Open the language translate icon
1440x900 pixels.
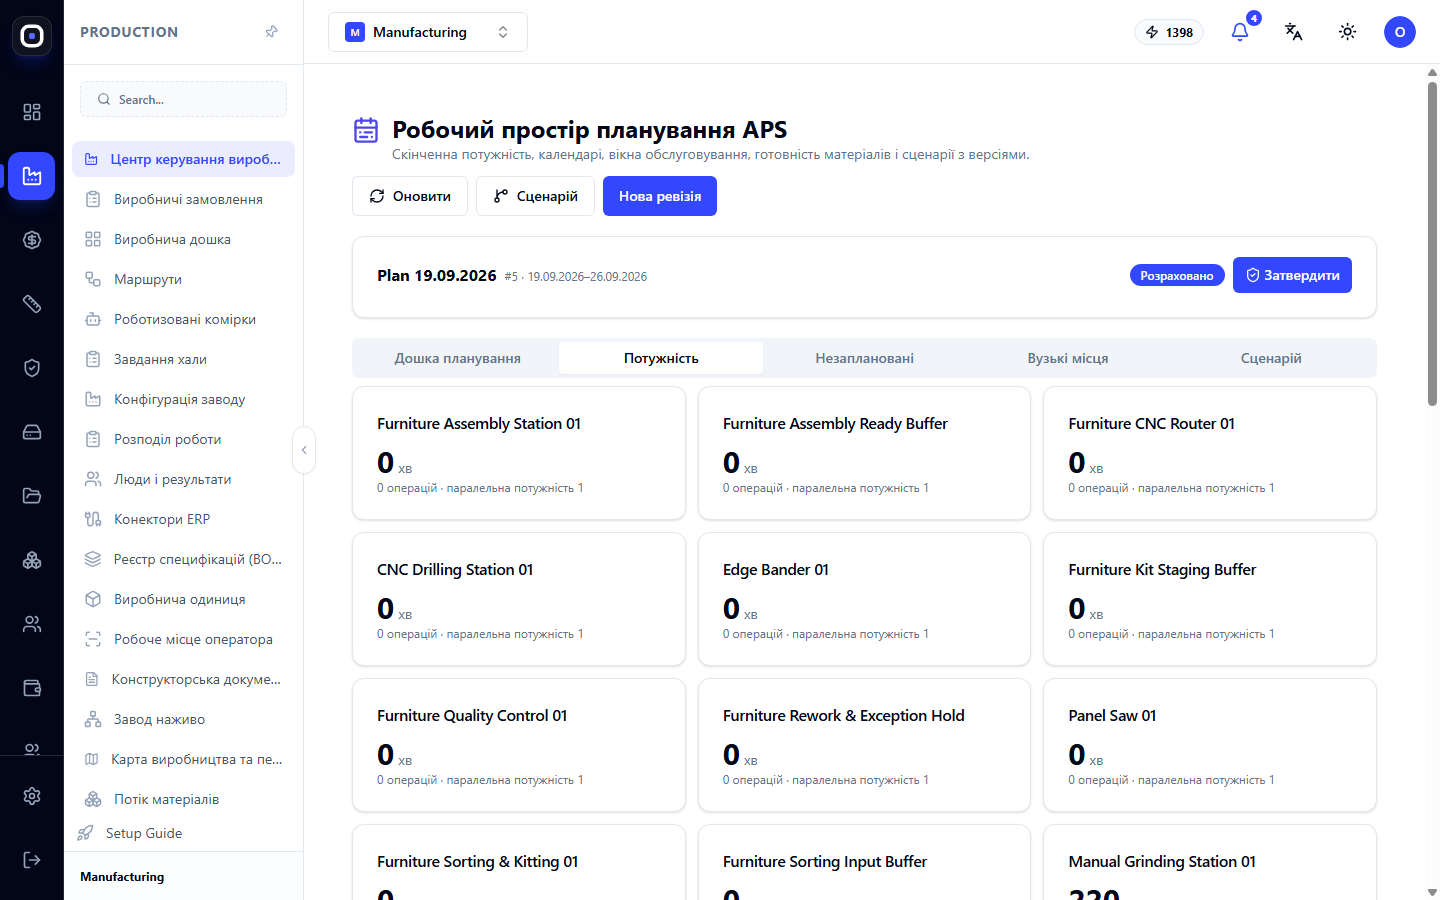coord(1294,32)
